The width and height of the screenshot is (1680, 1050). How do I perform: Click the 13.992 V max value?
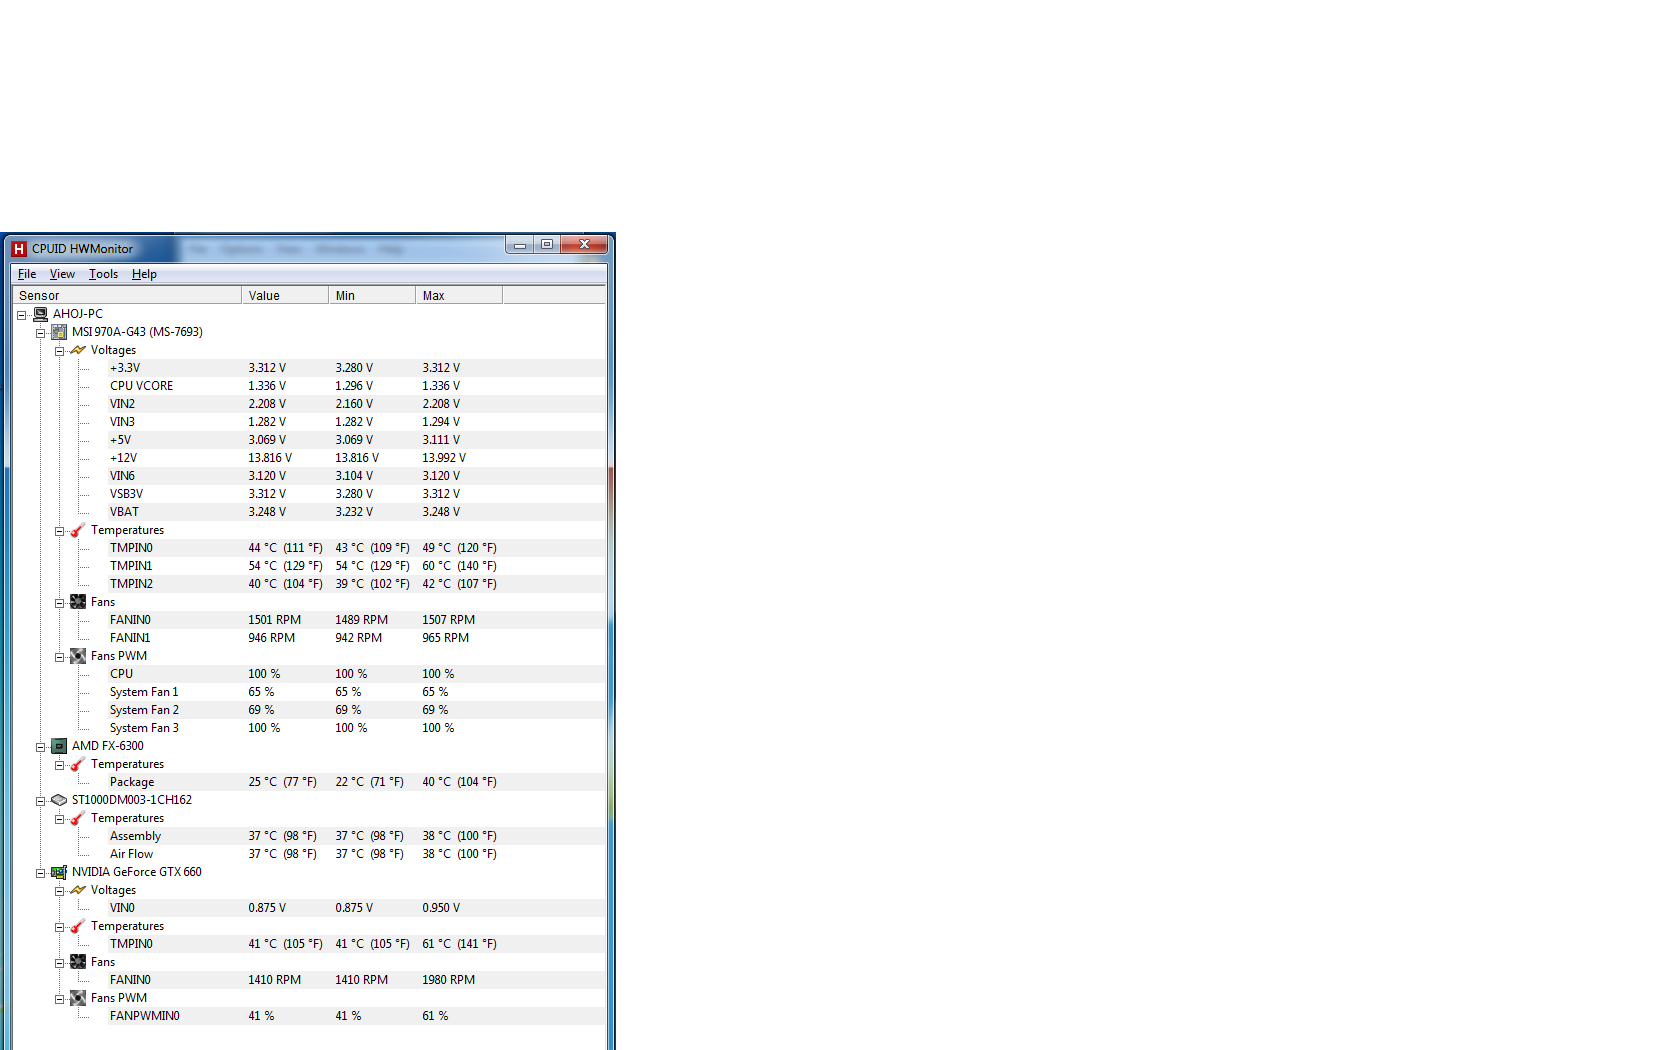click(444, 458)
